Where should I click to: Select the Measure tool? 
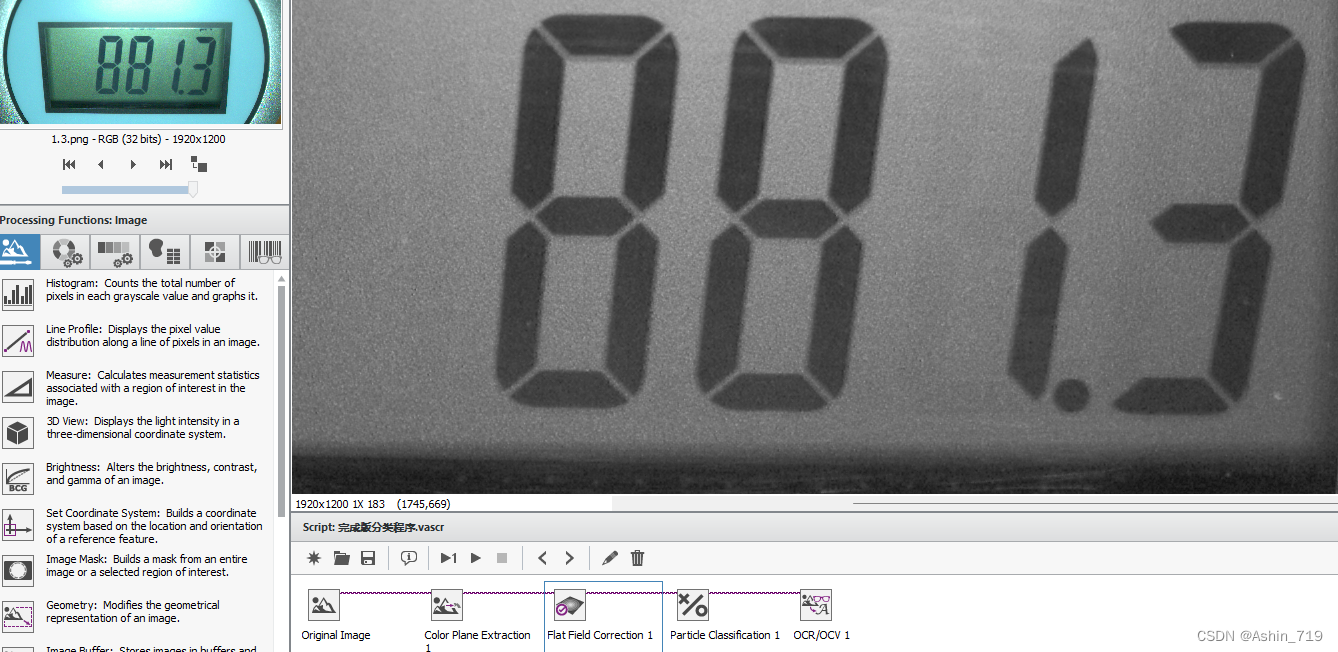pos(18,387)
